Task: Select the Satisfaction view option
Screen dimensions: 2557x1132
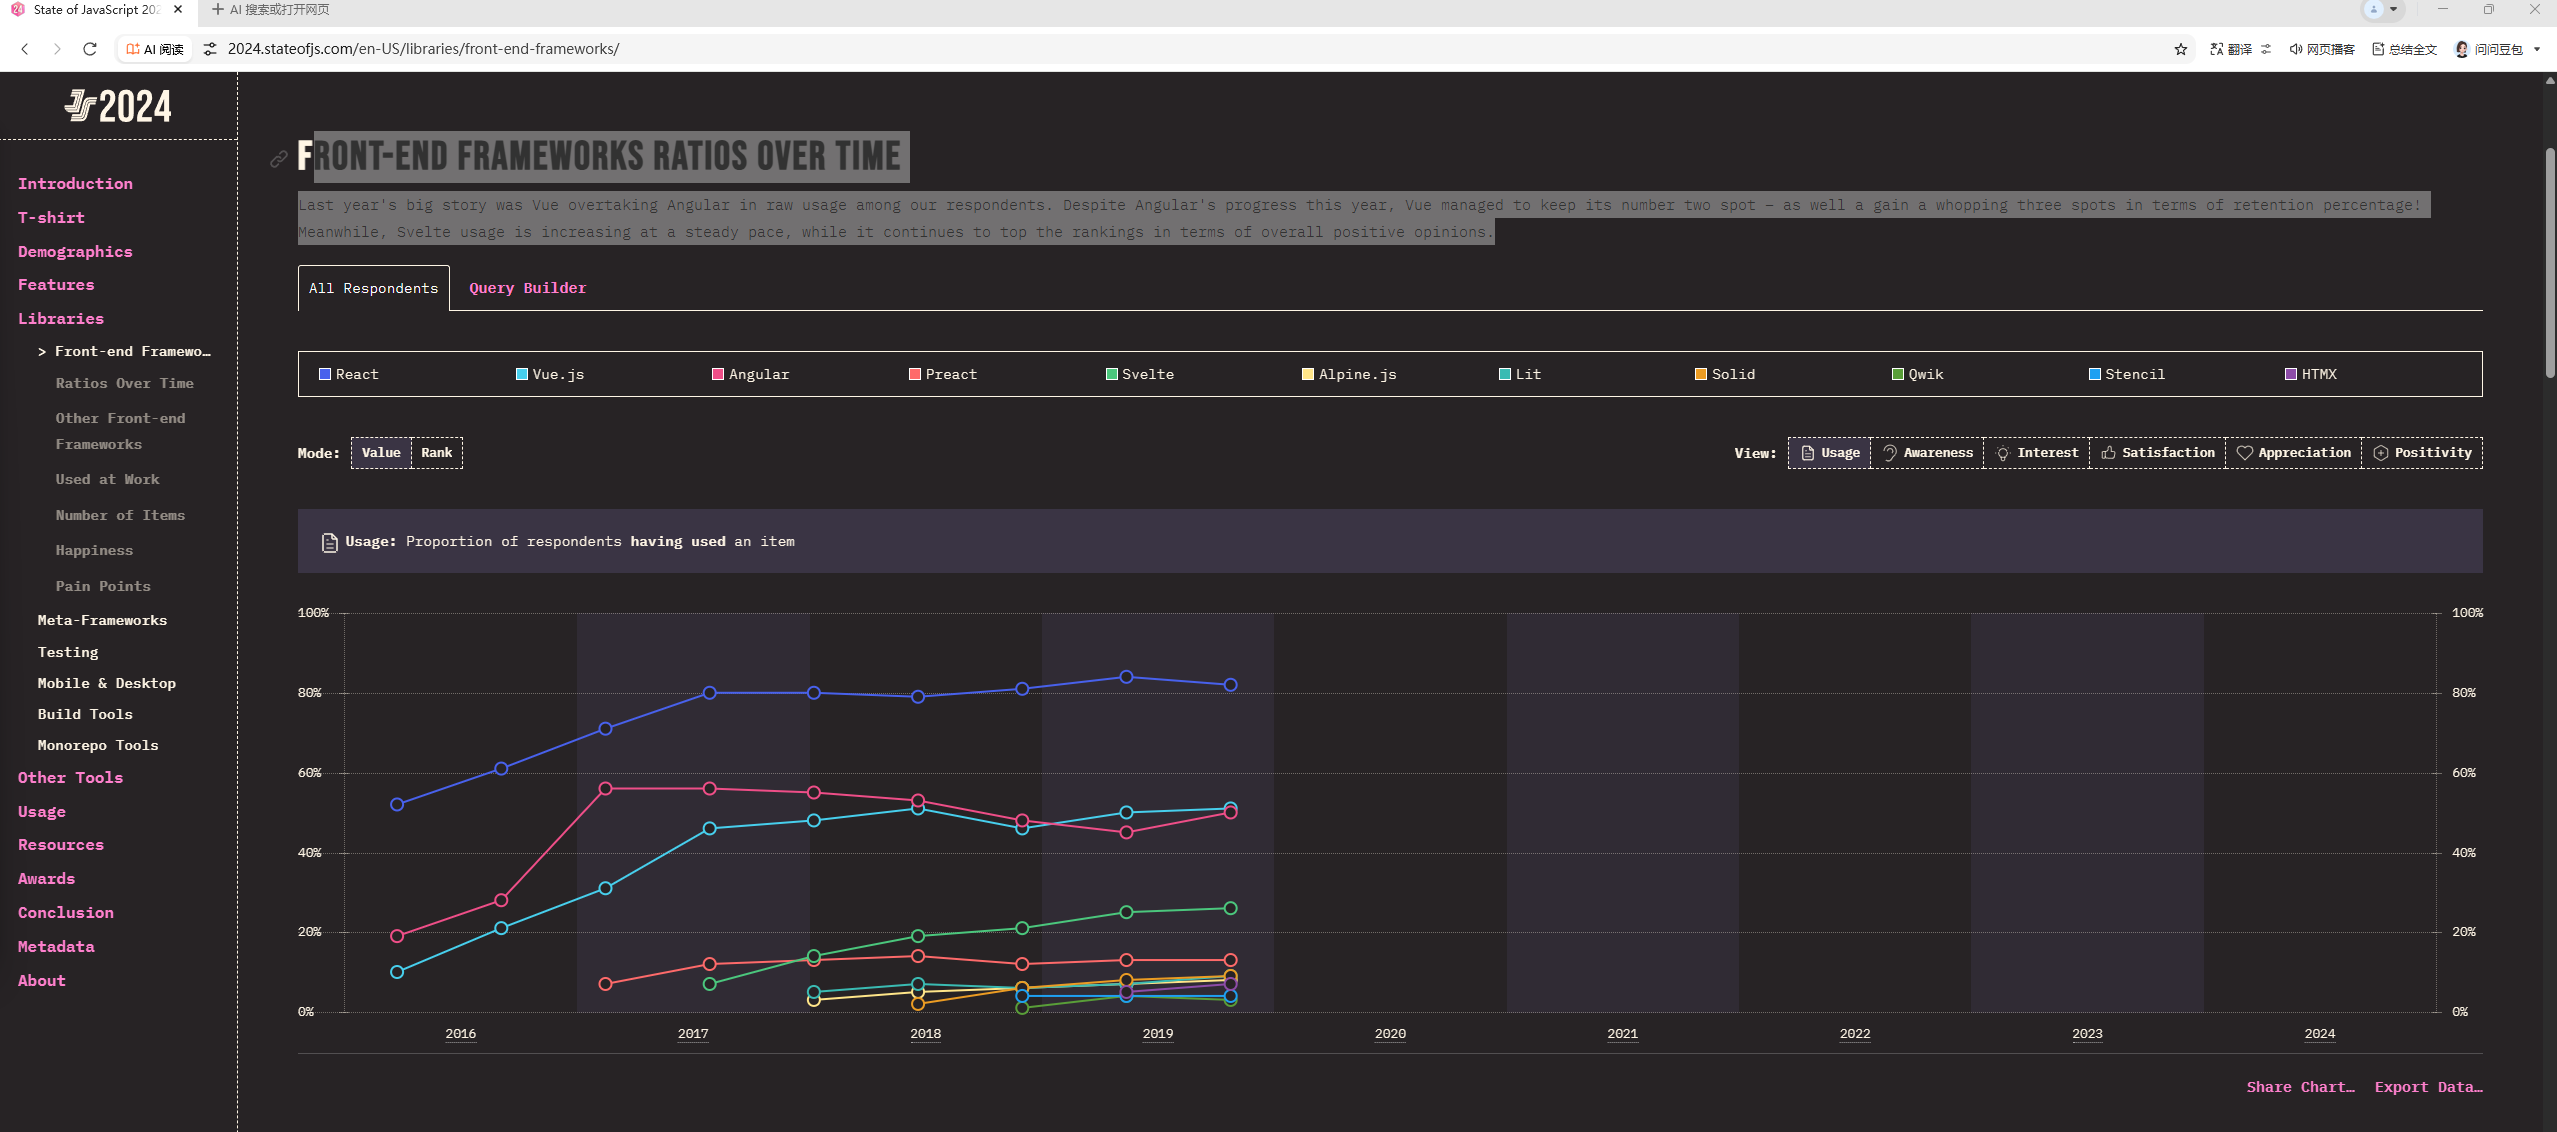Action: [x=2157, y=453]
